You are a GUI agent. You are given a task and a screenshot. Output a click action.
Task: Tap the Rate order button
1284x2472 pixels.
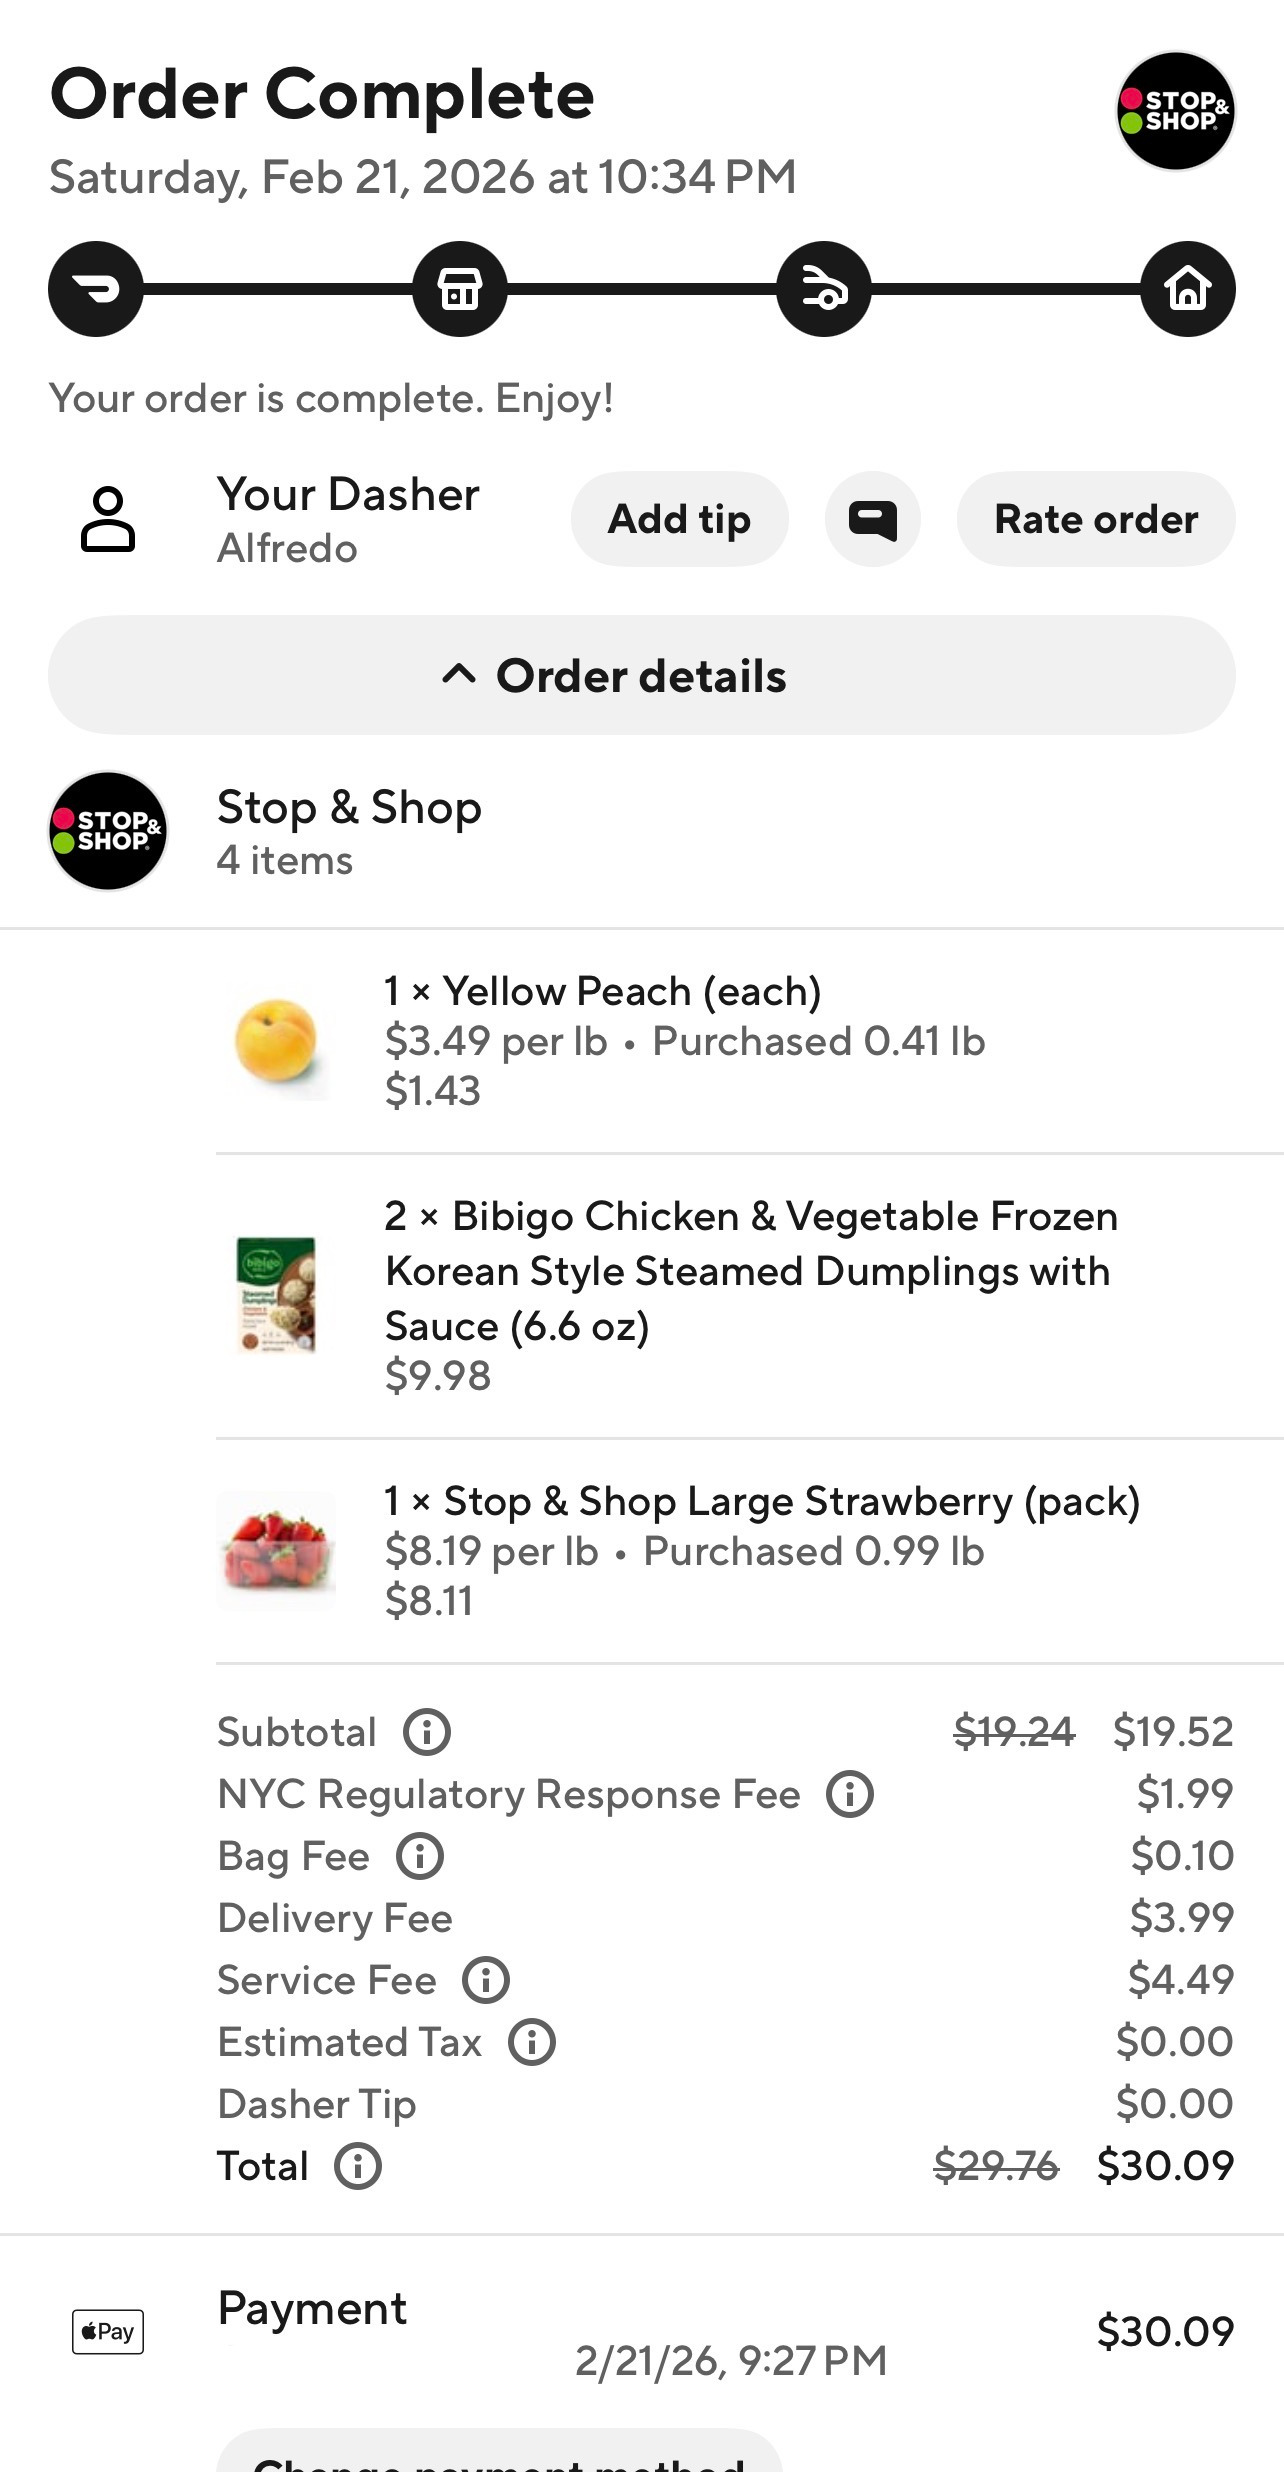1095,520
